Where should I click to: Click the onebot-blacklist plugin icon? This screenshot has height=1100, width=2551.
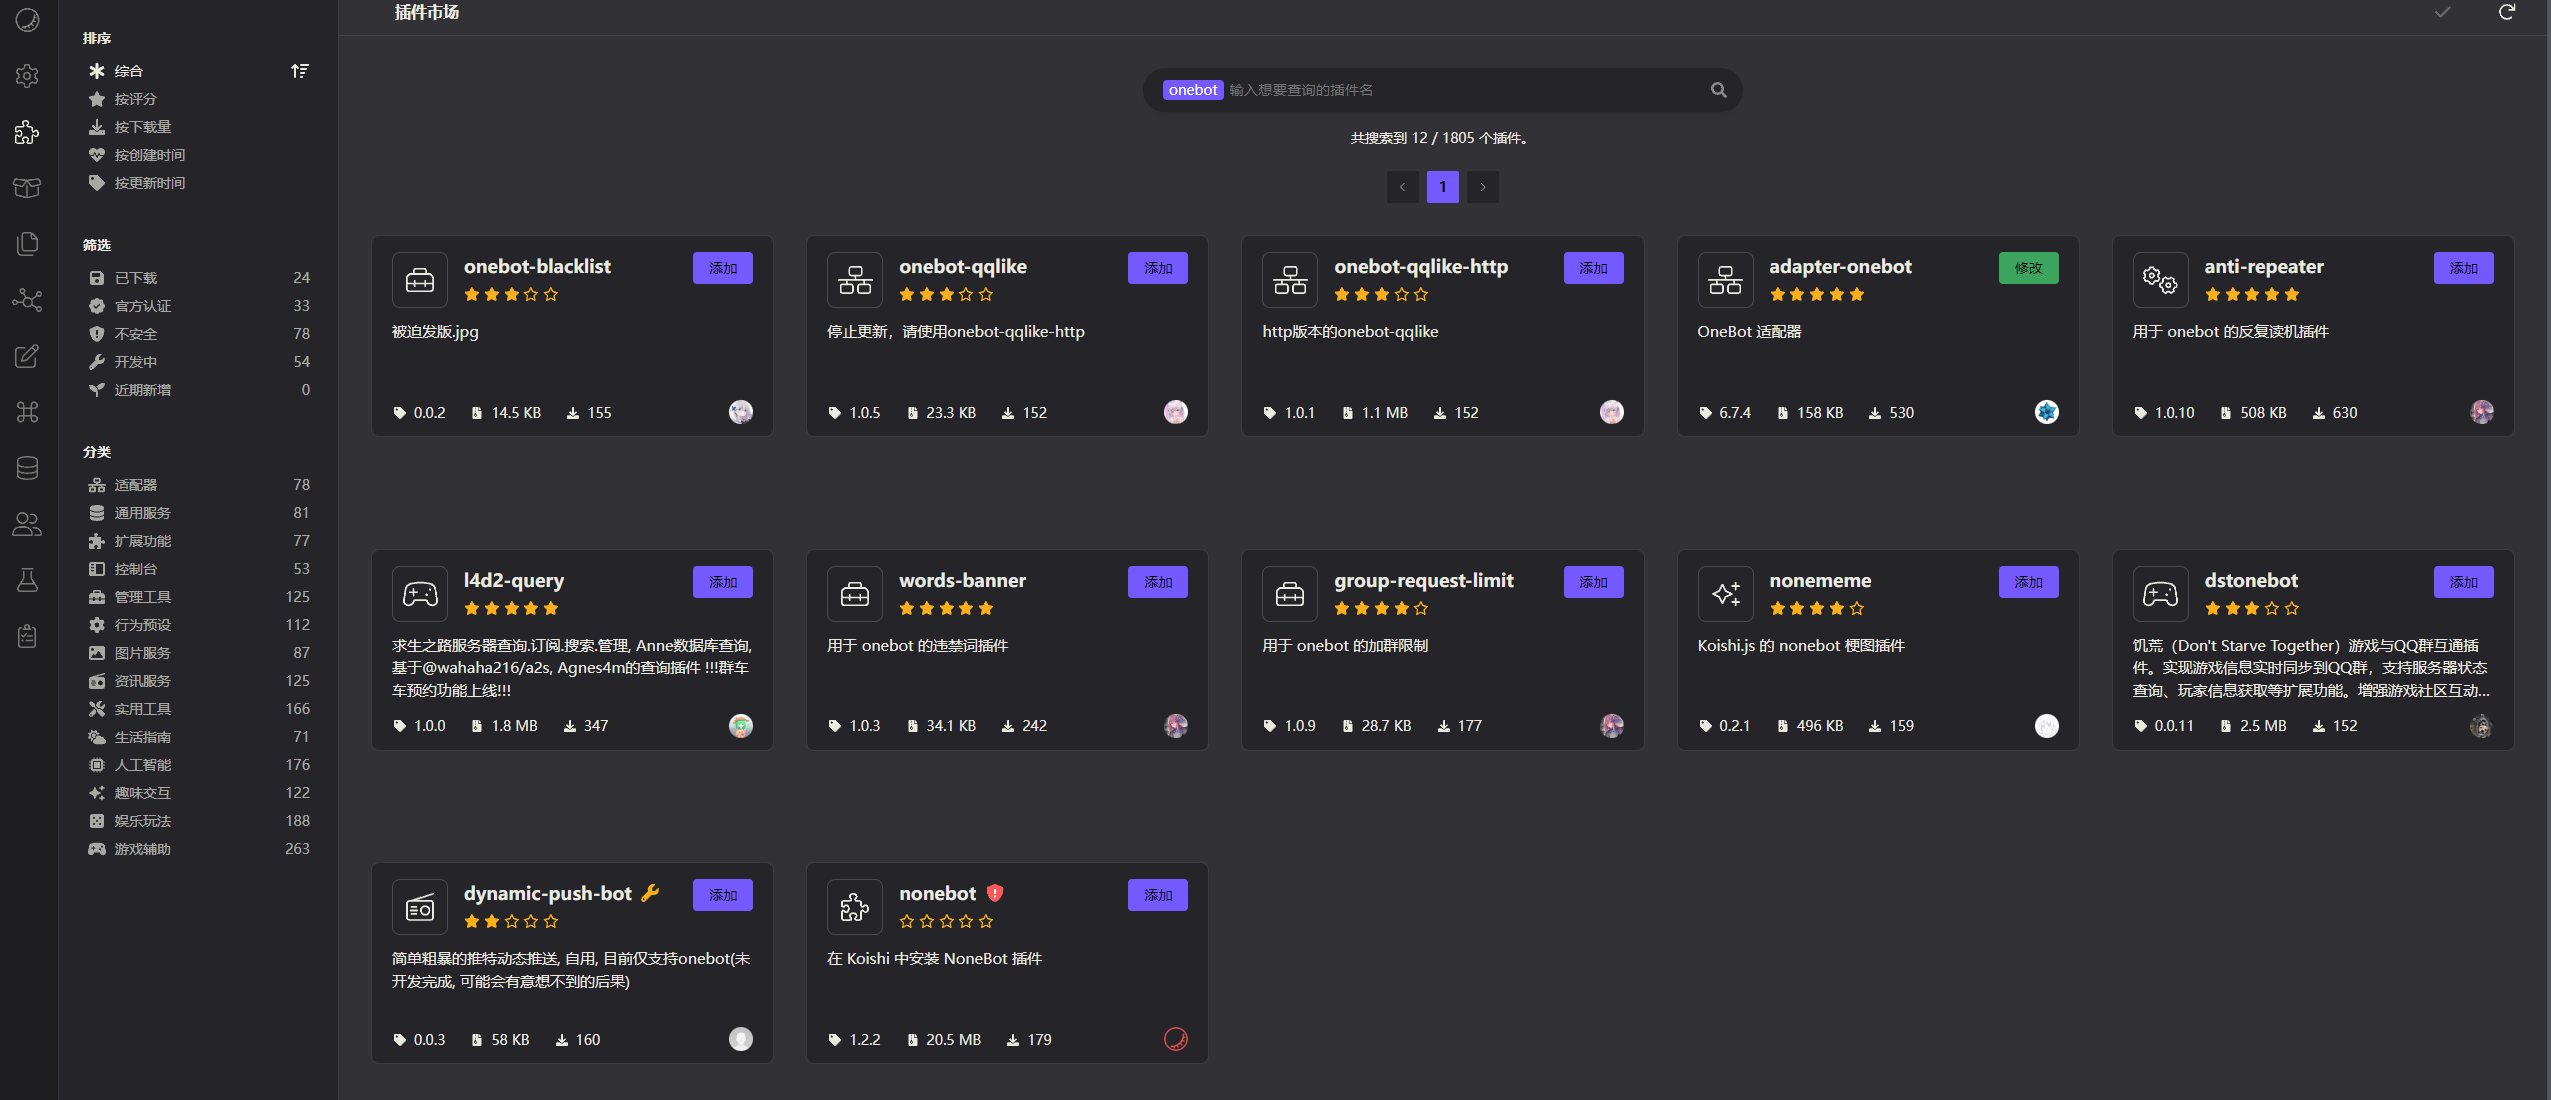tap(420, 280)
